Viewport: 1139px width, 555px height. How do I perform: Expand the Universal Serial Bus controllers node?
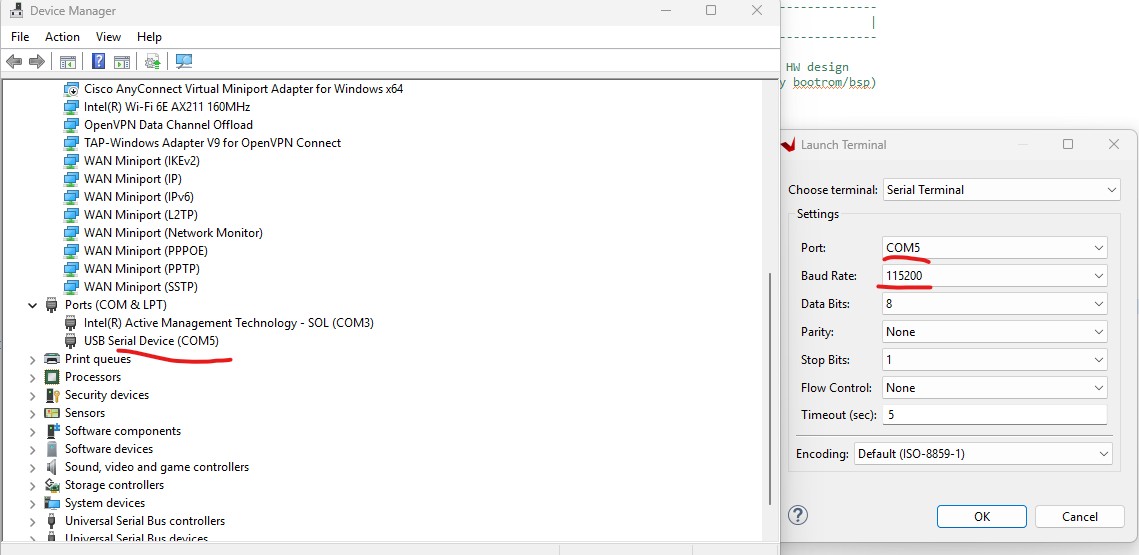click(33, 521)
